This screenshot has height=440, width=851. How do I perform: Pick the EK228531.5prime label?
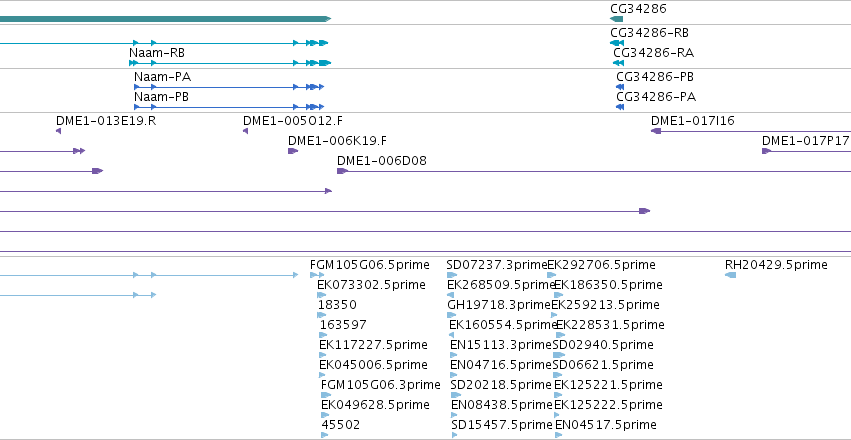[x=610, y=325]
